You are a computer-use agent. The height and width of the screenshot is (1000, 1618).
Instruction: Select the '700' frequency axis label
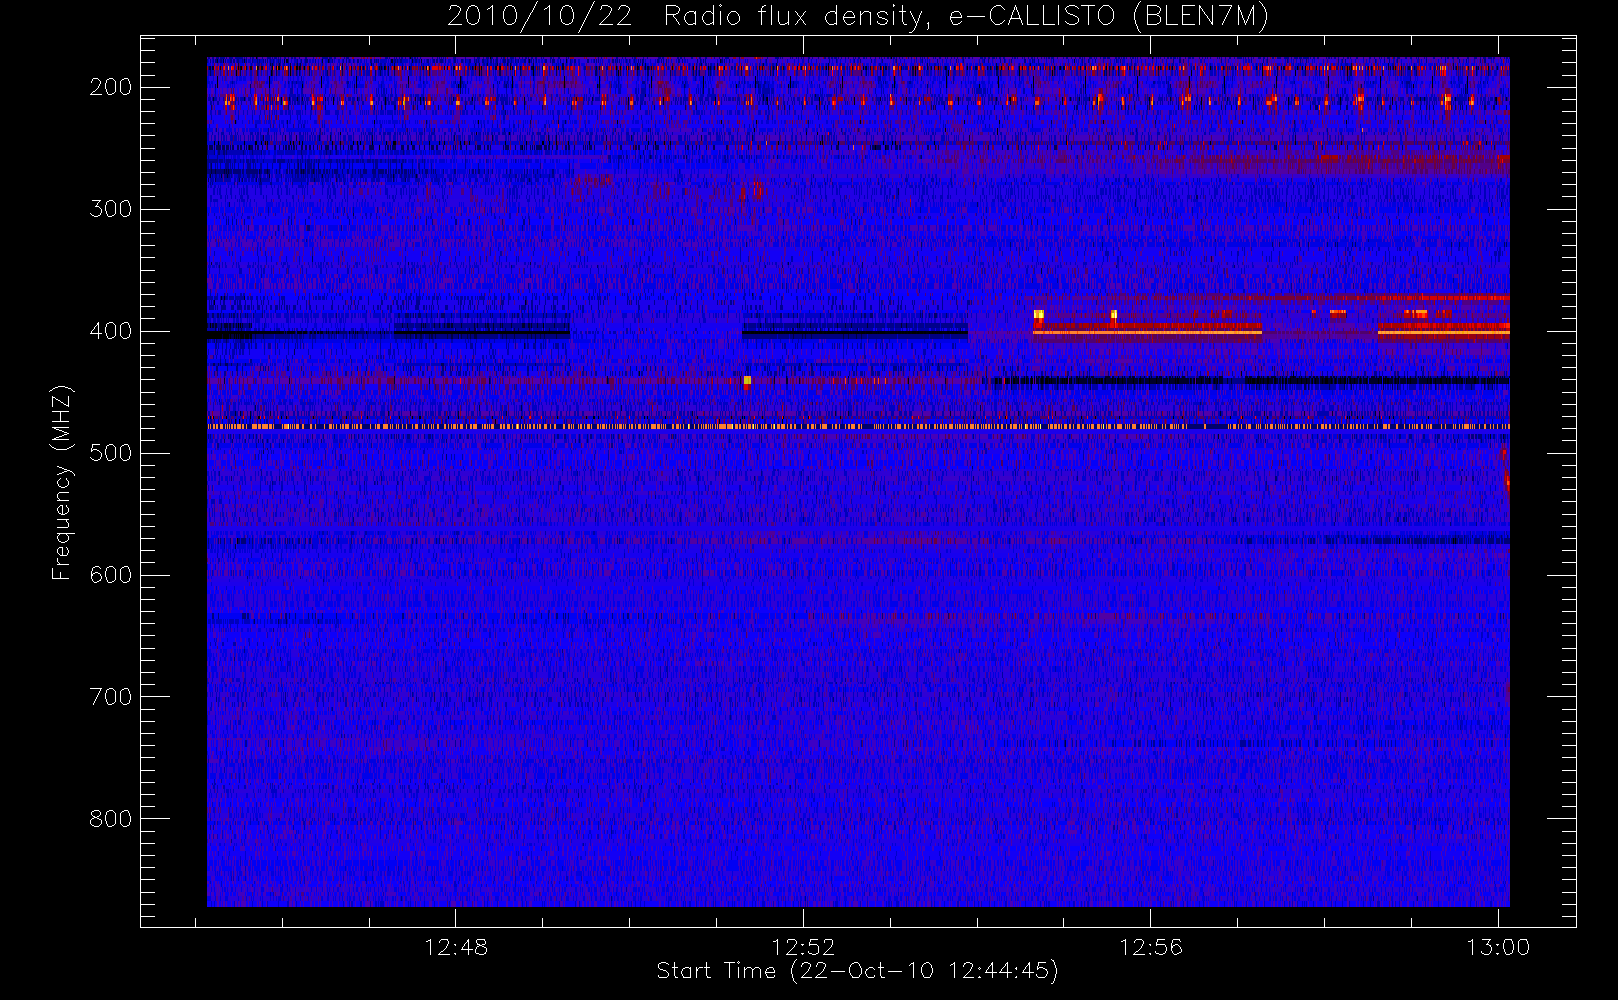tap(110, 697)
